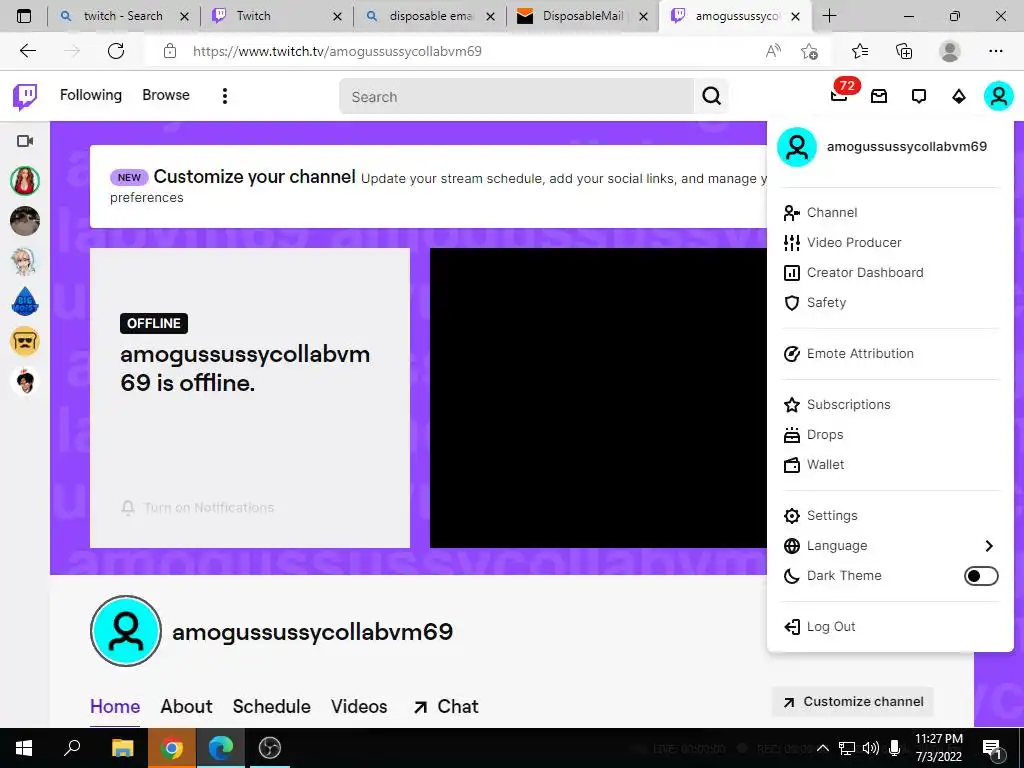The width and height of the screenshot is (1024, 768).
Task: Select Safety in the user menu
Action: click(891, 302)
